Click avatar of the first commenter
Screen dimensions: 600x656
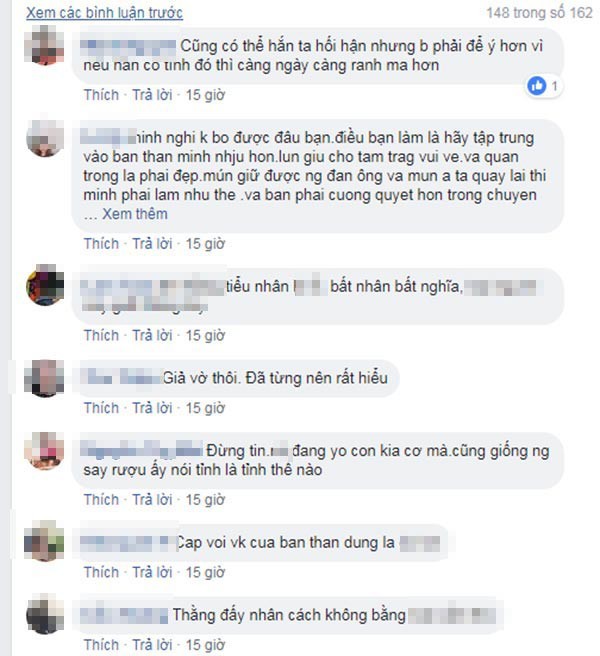[45, 45]
